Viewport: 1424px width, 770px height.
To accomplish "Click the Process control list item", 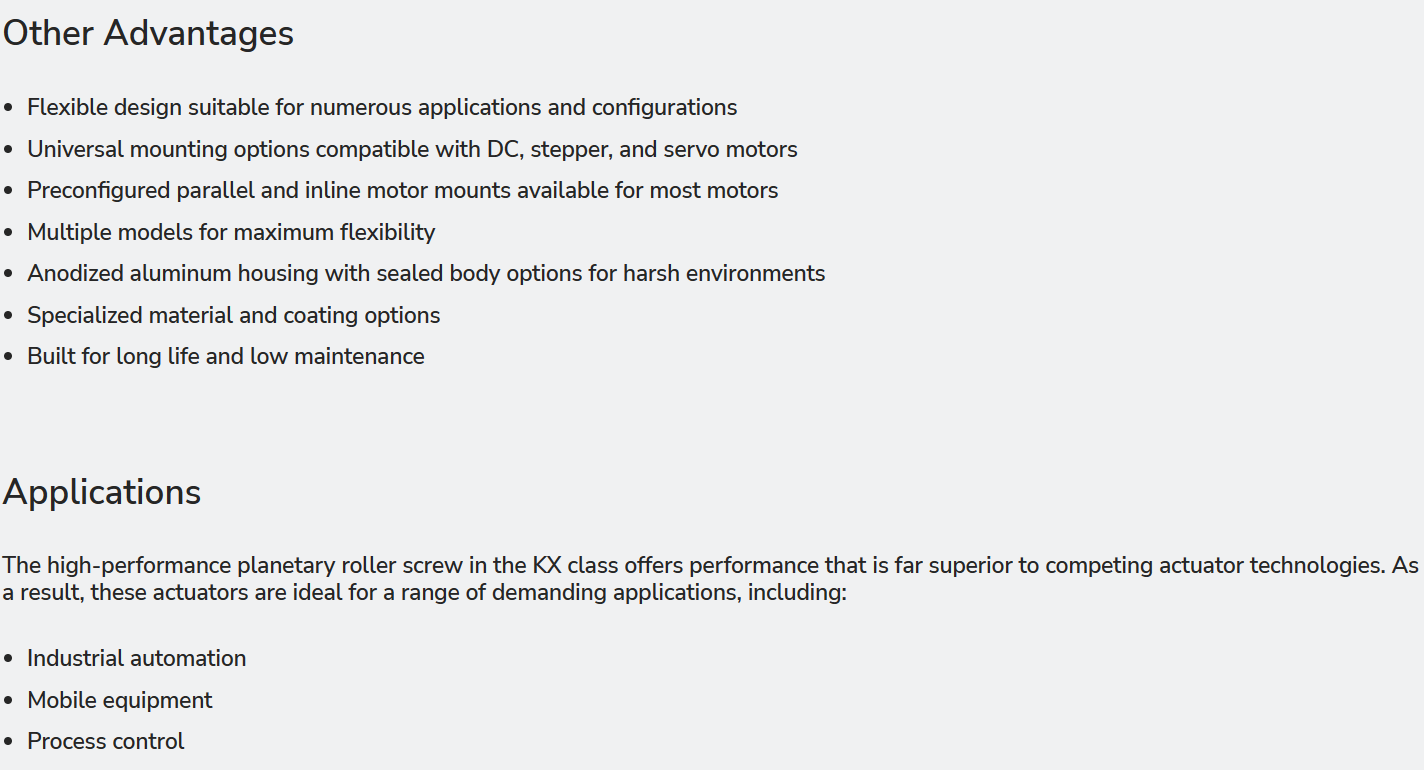I will pyautogui.click(x=106, y=741).
